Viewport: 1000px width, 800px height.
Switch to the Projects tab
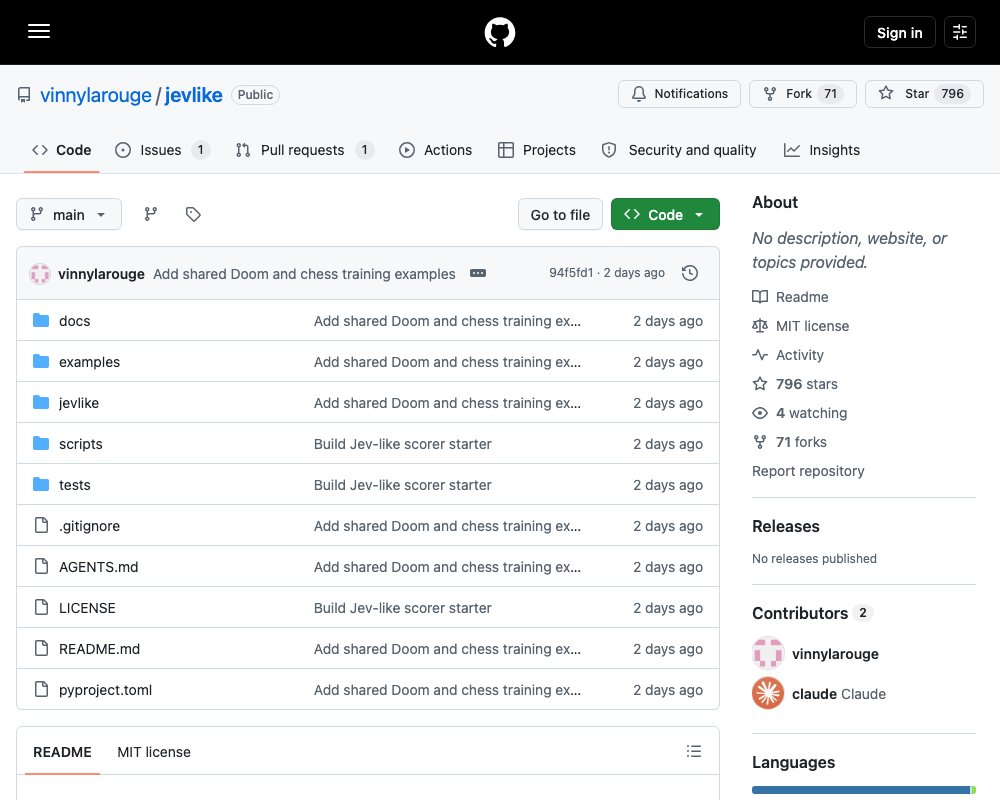click(x=537, y=150)
